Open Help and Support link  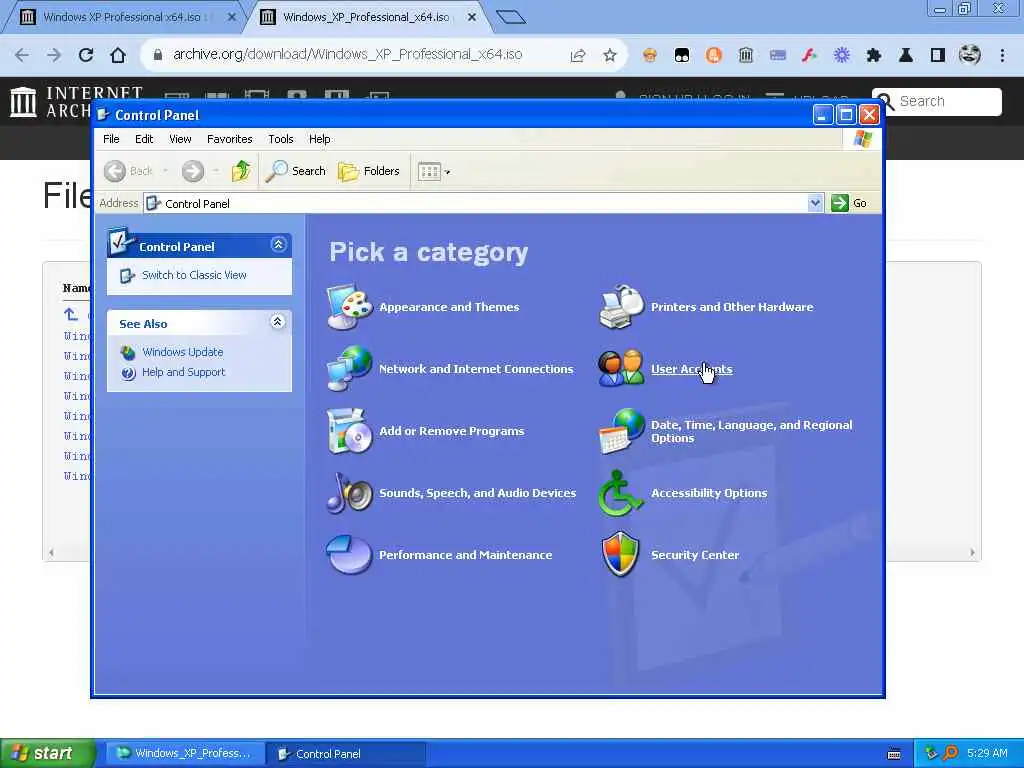pos(183,372)
